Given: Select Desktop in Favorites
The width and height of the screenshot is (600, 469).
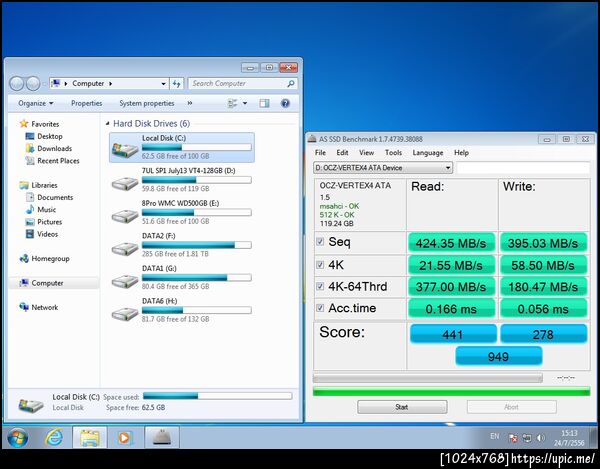Looking at the screenshot, I should tap(49, 136).
